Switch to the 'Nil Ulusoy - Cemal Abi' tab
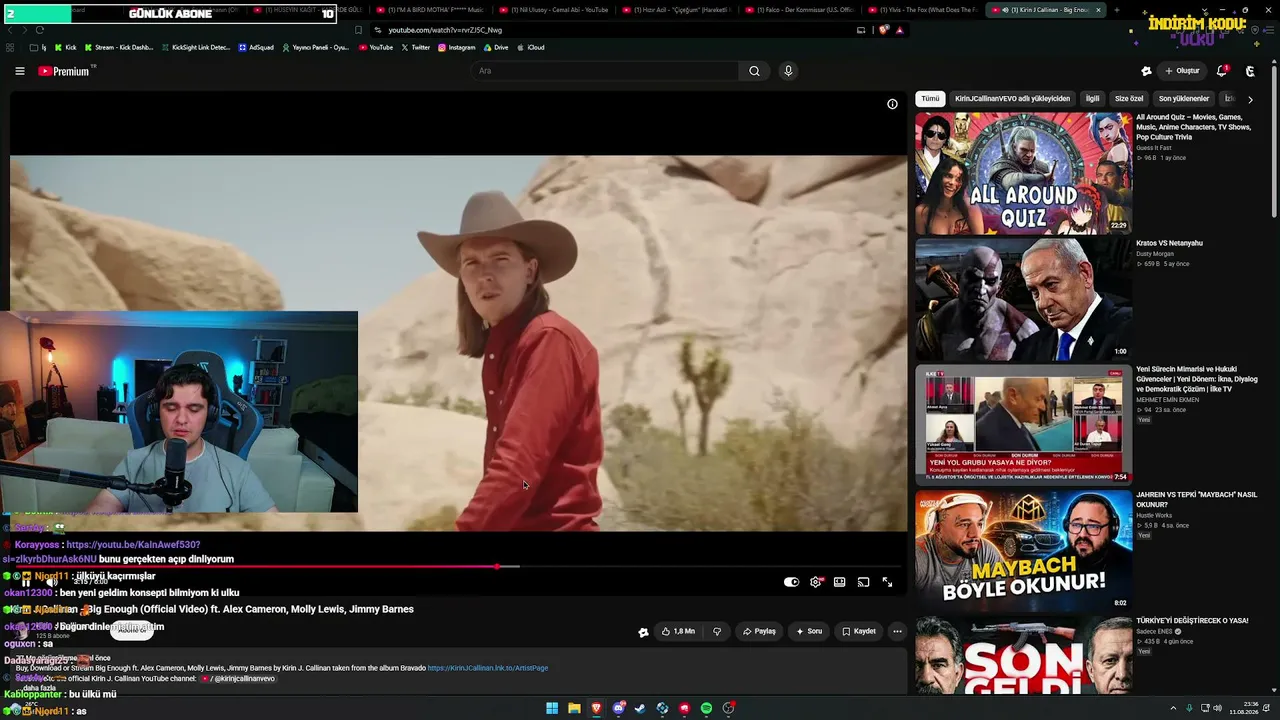 tap(553, 10)
